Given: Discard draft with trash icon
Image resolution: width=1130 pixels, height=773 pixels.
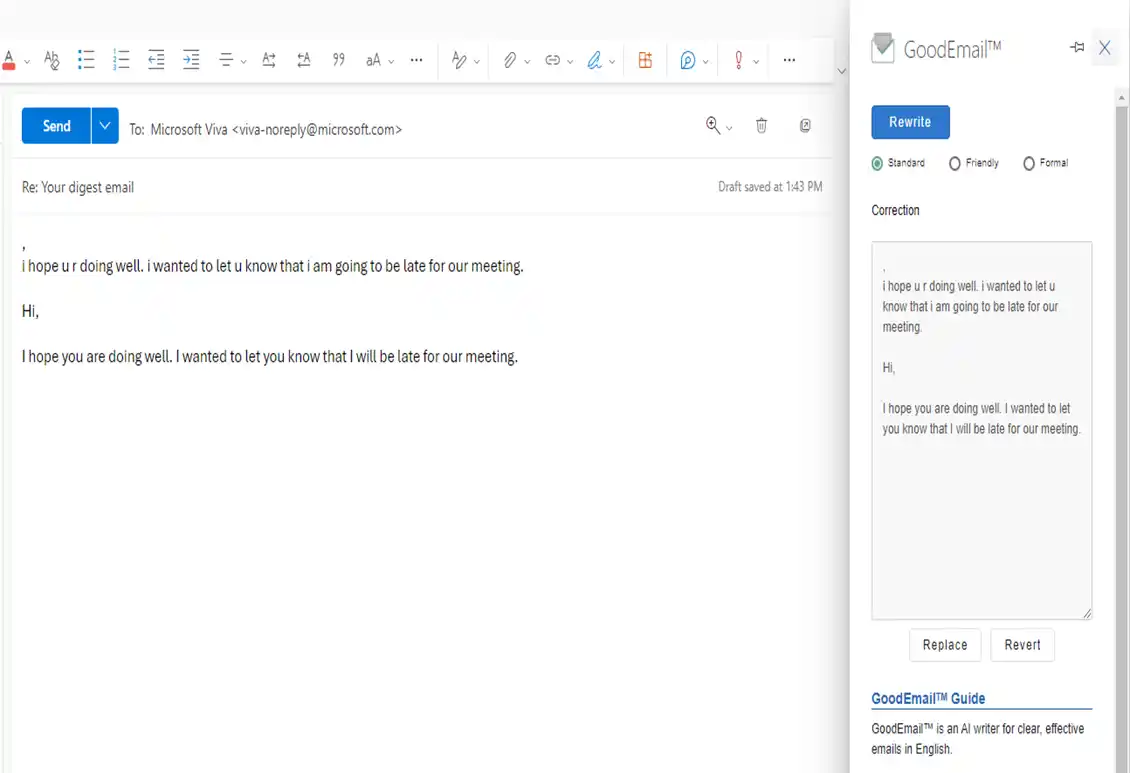Looking at the screenshot, I should [761, 125].
